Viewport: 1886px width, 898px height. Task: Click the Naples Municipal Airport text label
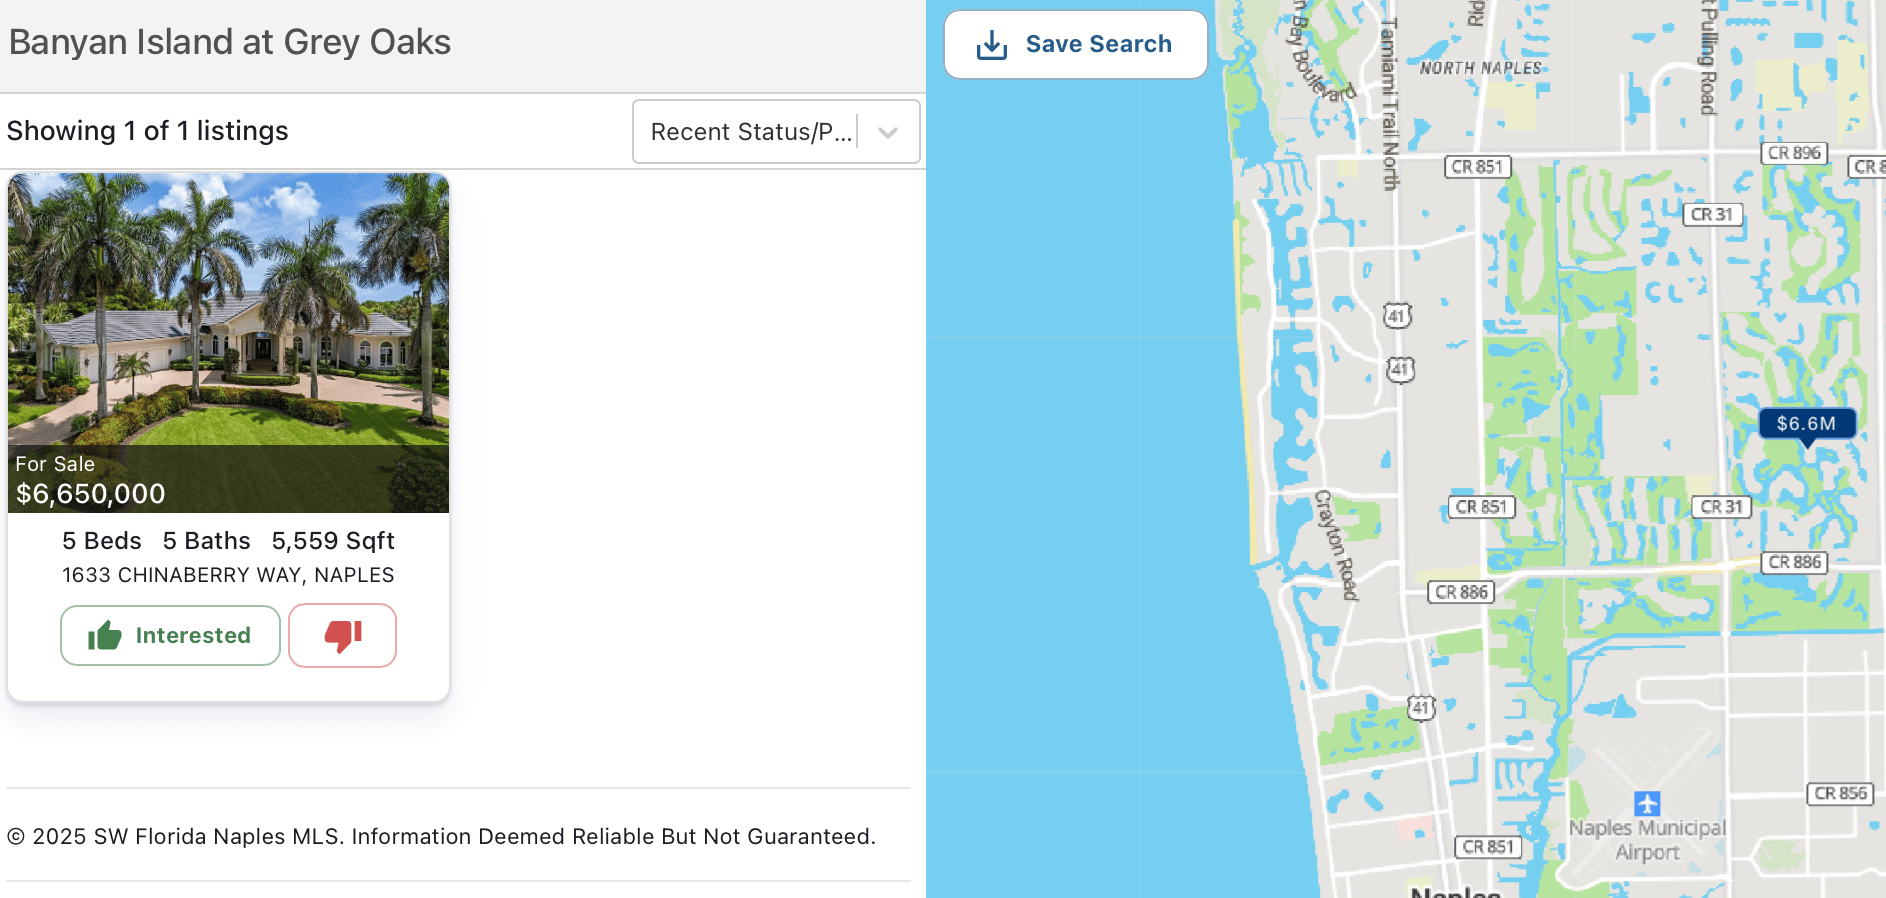click(x=1647, y=840)
